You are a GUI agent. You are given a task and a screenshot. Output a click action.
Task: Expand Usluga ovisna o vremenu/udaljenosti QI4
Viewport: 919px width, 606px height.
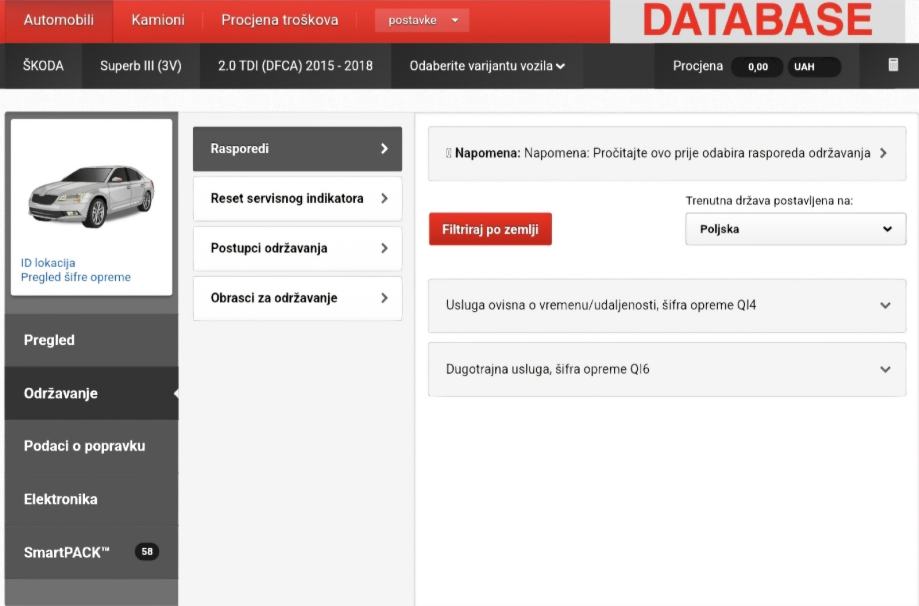tap(667, 306)
